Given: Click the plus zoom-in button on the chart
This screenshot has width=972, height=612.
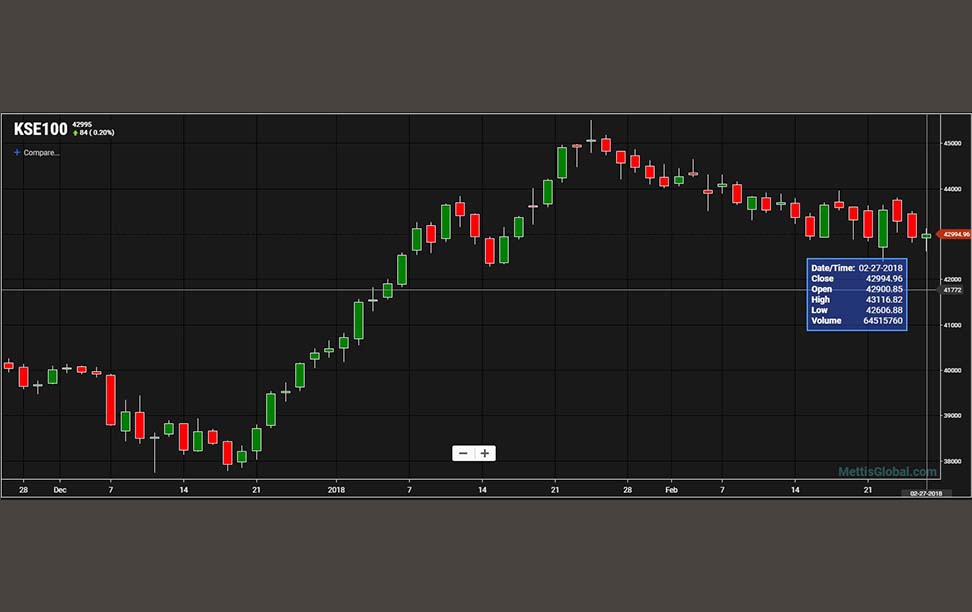Looking at the screenshot, I should pos(485,453).
